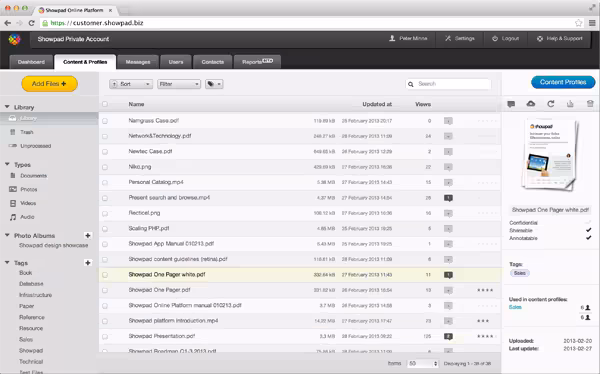Click the star rating of Showpad One Pager.pdf
The image size is (600, 374).
coord(486,290)
